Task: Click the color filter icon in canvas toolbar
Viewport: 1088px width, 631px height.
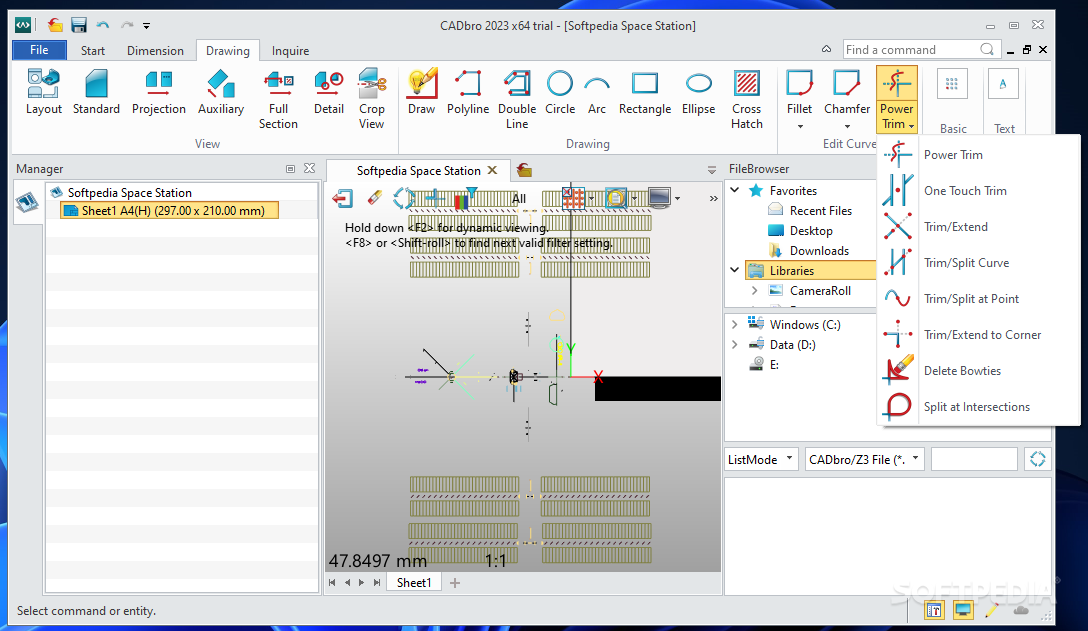Action: (x=465, y=199)
